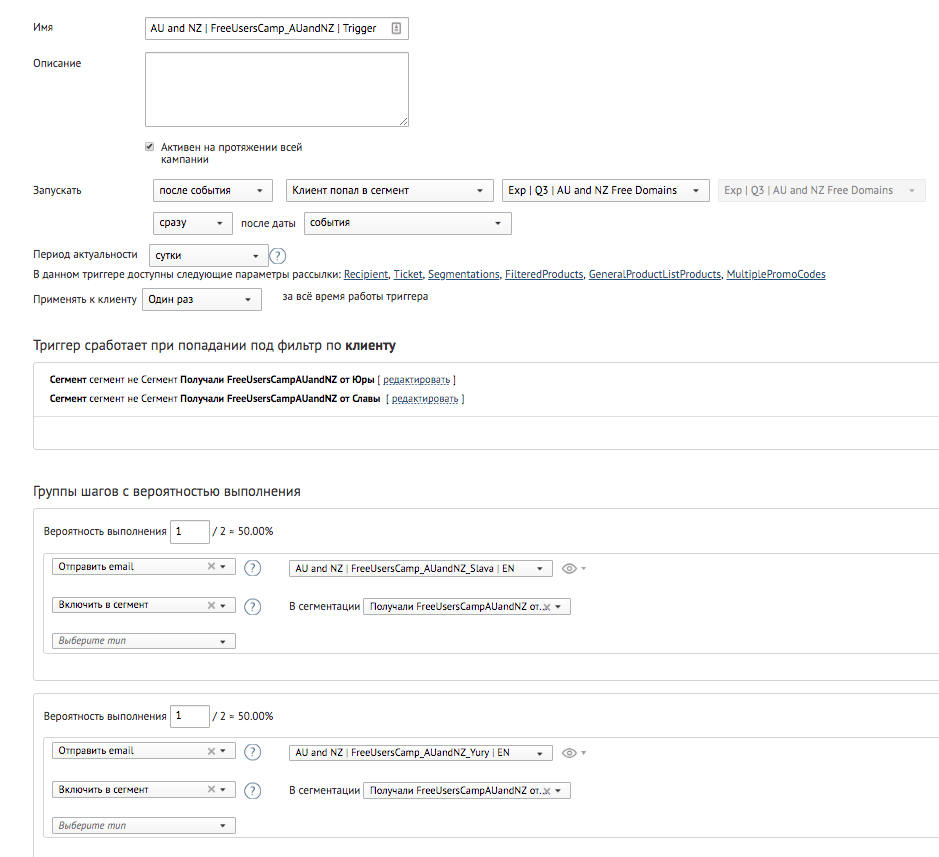Open the сутки period dropdown
The image size is (939, 857).
coord(209,256)
